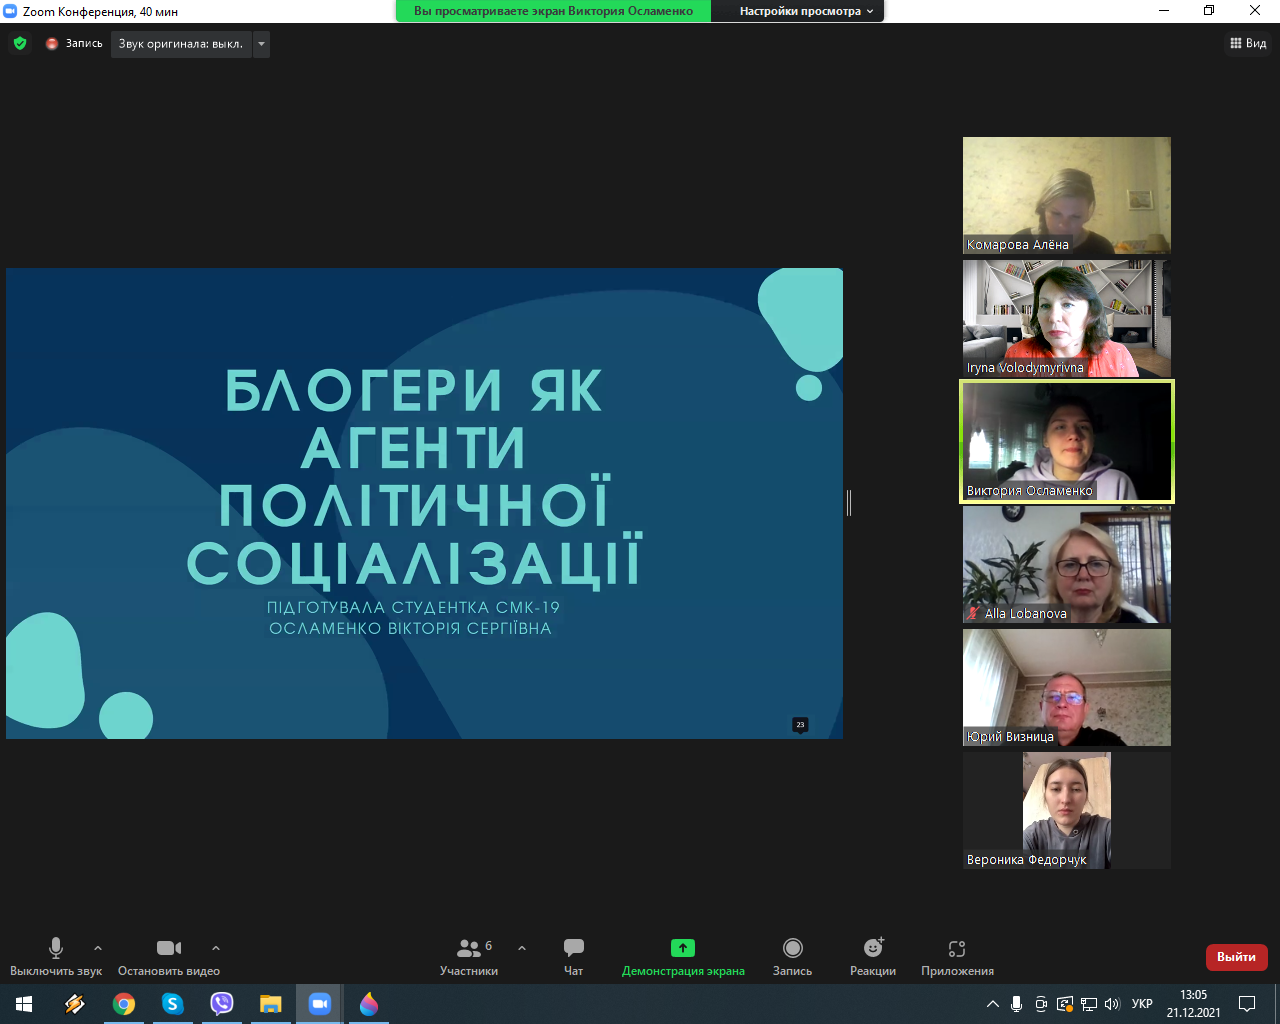Show hidden system tray icons
This screenshot has width=1280, height=1024.
[x=993, y=1004]
